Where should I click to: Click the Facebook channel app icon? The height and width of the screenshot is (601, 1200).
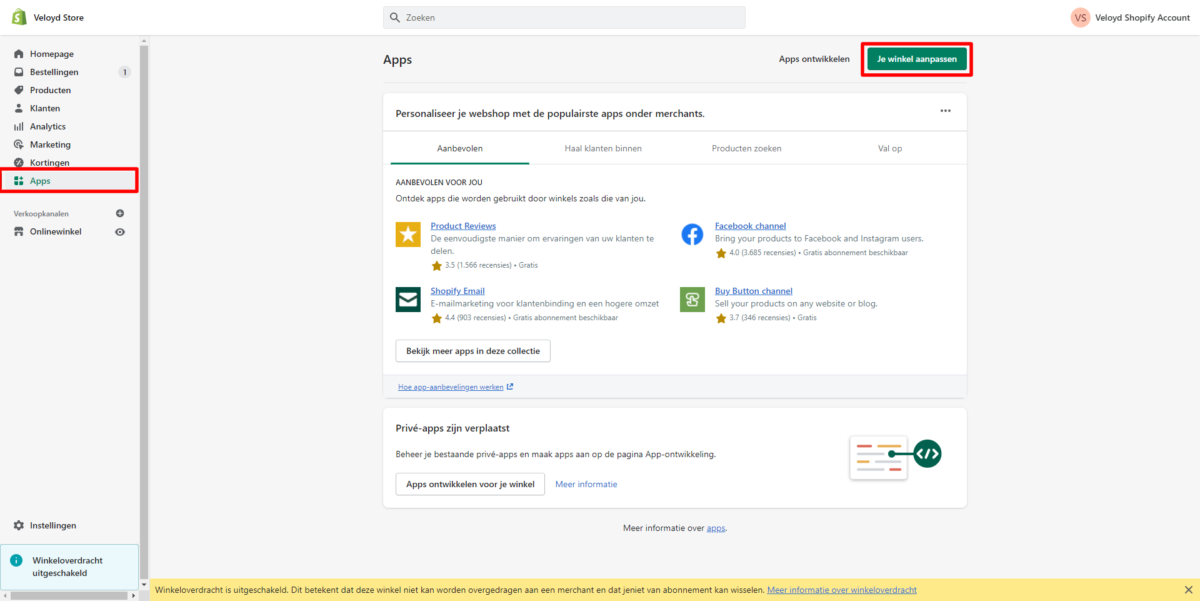(692, 235)
